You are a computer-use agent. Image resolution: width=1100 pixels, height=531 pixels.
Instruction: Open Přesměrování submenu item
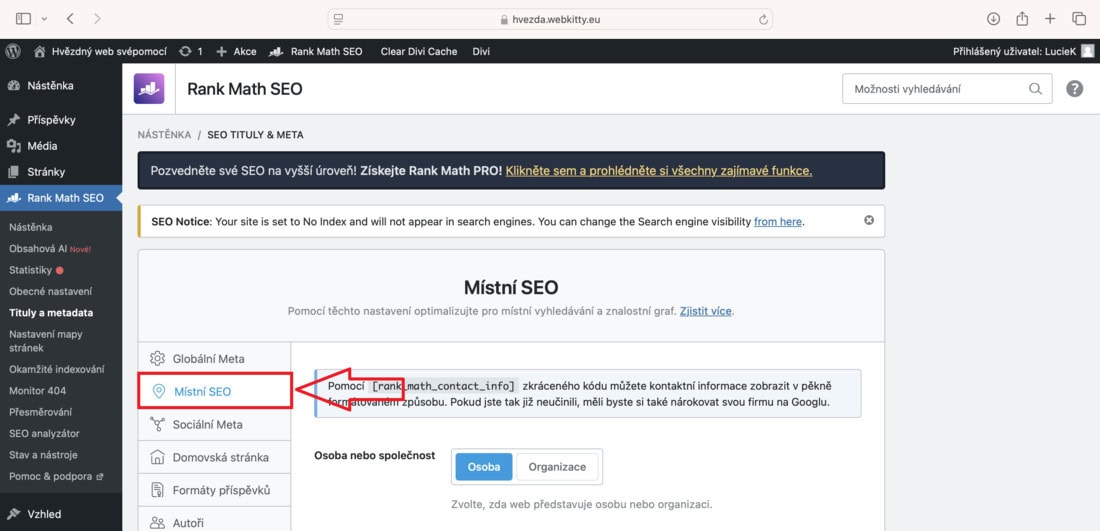41,412
